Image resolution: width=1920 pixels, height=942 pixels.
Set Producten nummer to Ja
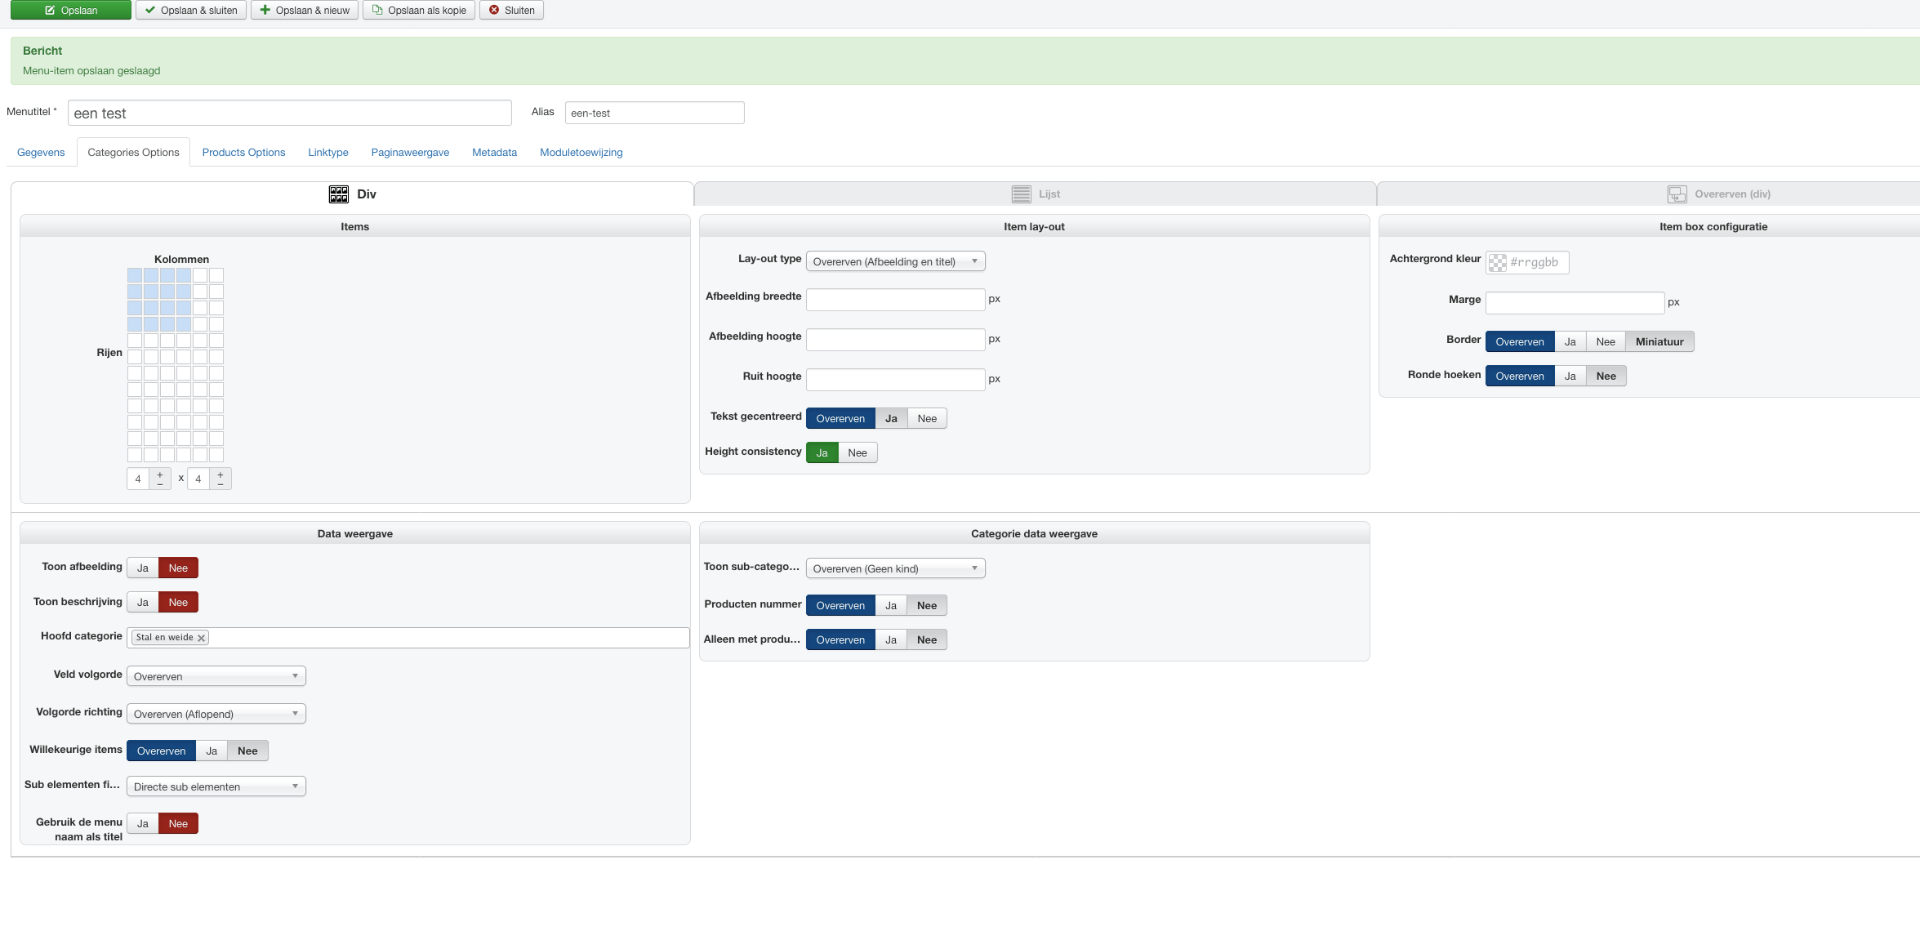tap(890, 606)
